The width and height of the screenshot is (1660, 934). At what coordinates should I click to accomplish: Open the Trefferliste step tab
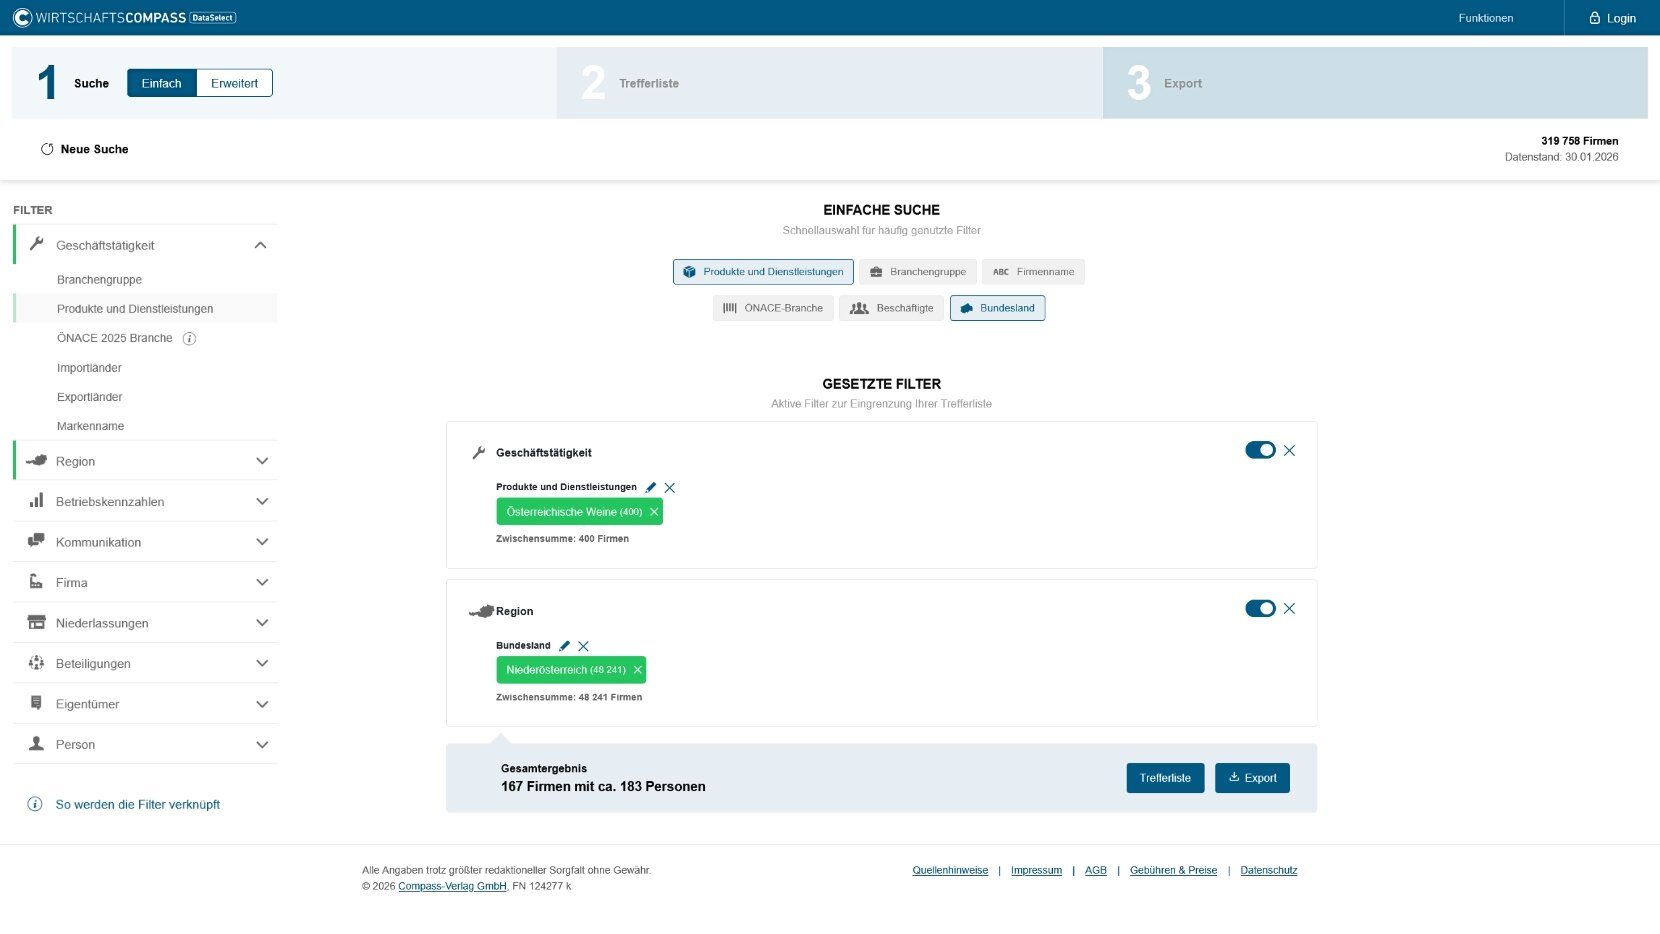coord(648,84)
